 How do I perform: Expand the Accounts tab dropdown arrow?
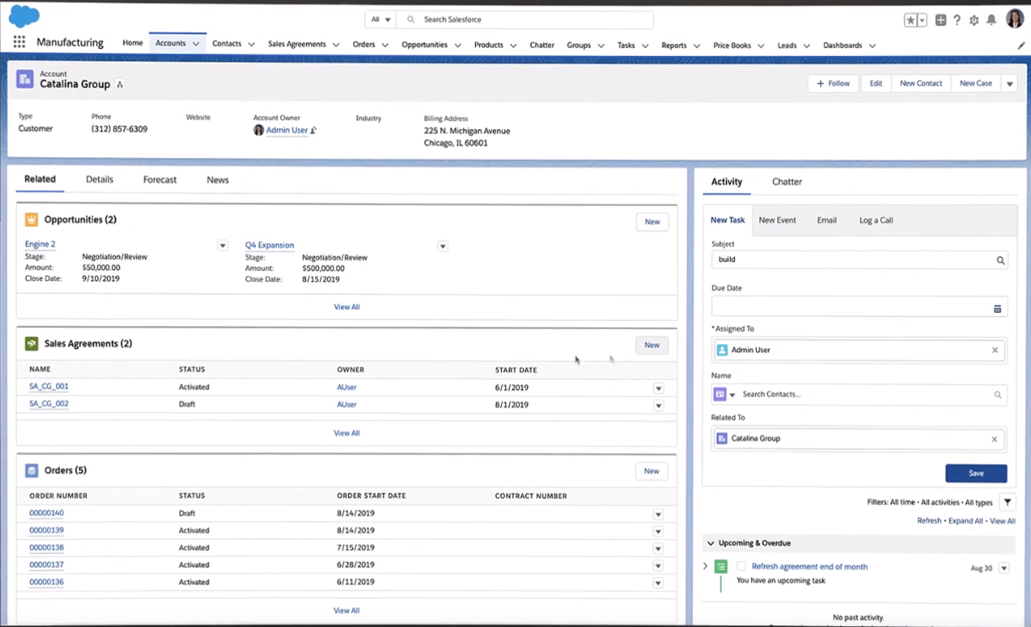tap(196, 44)
